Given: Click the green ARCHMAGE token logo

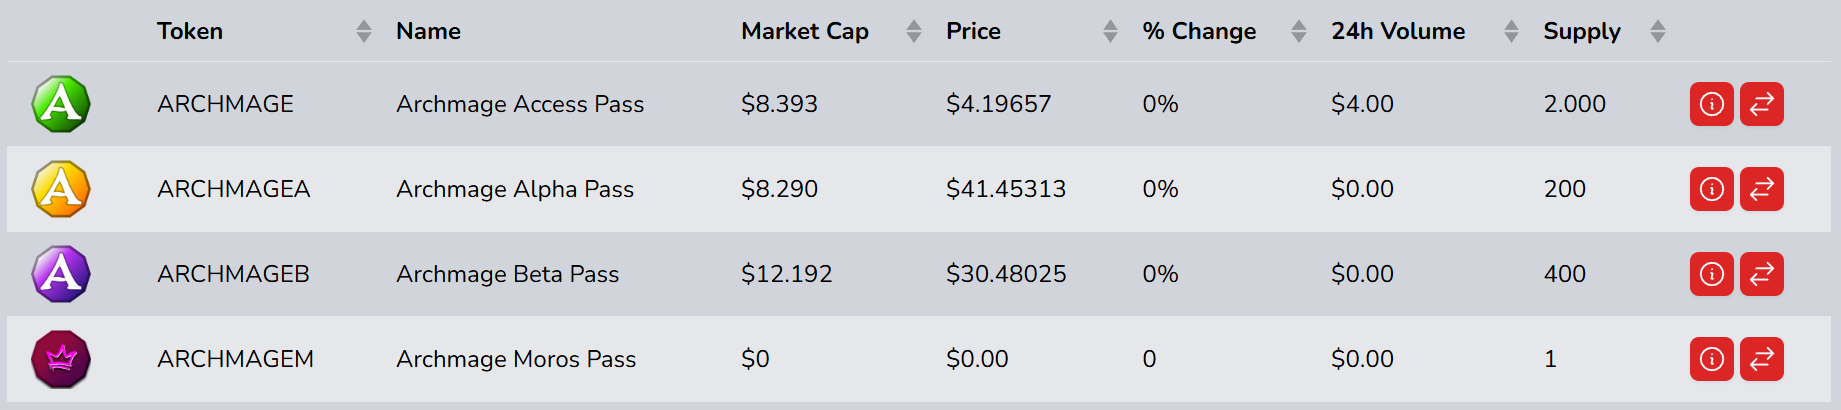Looking at the screenshot, I should 61,104.
